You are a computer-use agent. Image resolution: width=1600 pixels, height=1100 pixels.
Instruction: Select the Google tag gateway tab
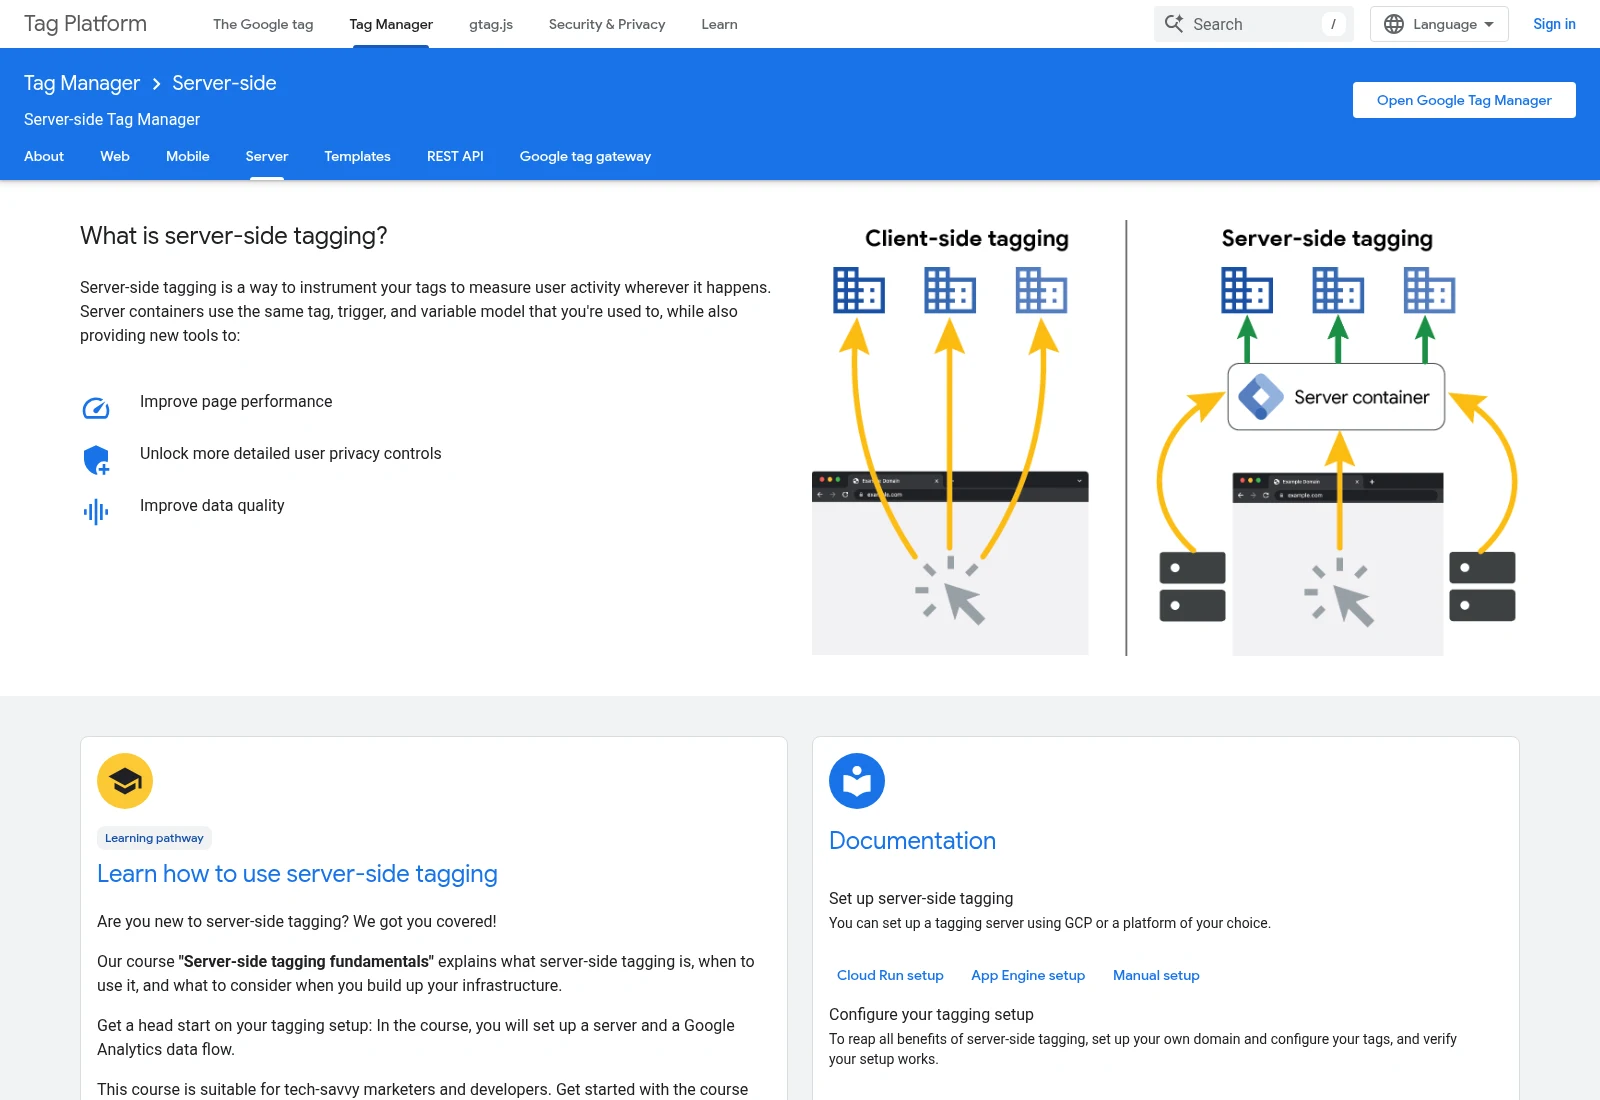click(x=585, y=156)
